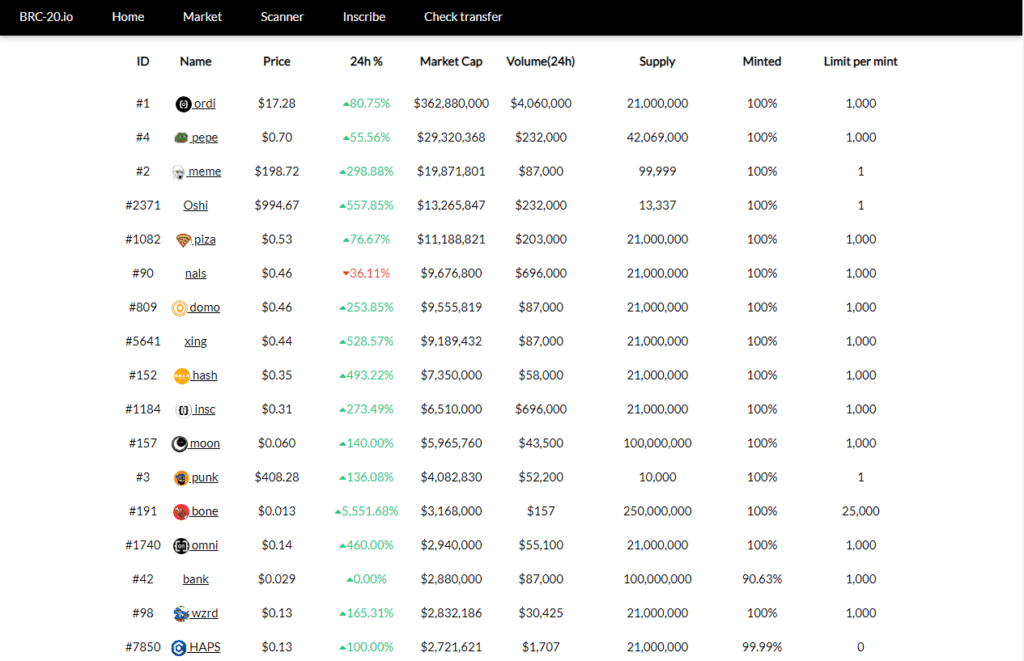Click the moon crescent token icon
This screenshot has width=1024, height=661.
[x=180, y=443]
